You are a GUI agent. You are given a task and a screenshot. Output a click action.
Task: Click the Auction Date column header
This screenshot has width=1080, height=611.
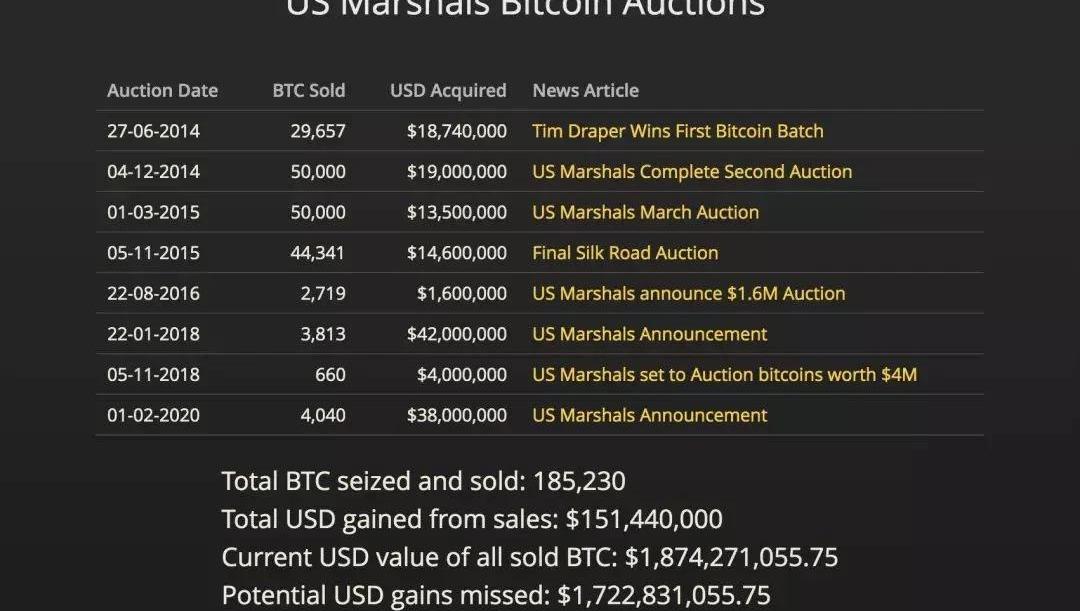point(162,90)
